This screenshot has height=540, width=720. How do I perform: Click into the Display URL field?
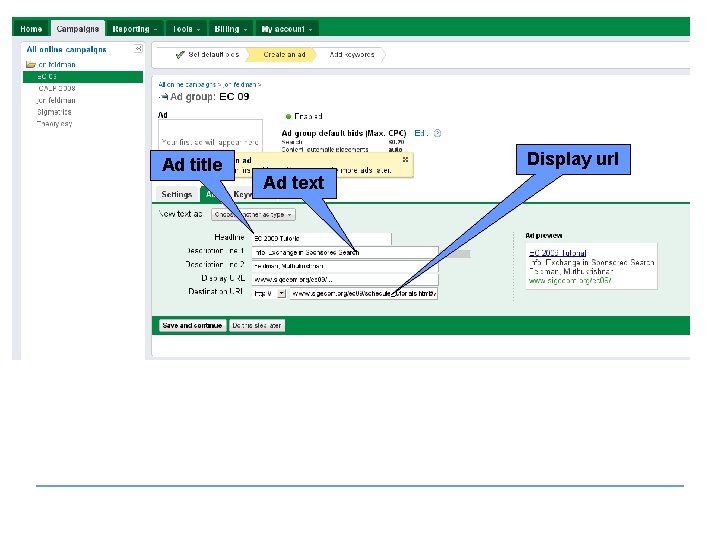(345, 279)
